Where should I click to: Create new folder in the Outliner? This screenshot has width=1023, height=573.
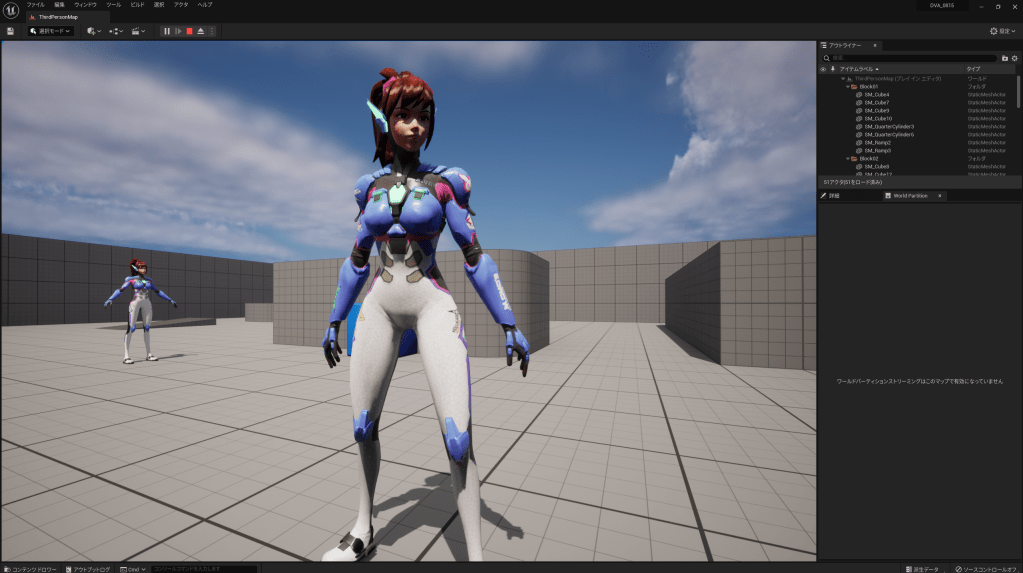pyautogui.click(x=1005, y=58)
